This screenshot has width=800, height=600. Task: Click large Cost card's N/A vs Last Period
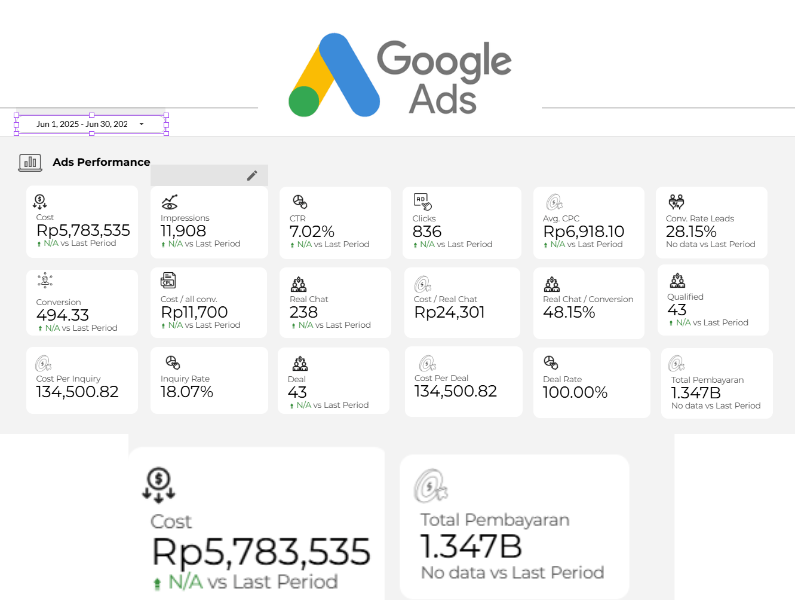coord(246,582)
